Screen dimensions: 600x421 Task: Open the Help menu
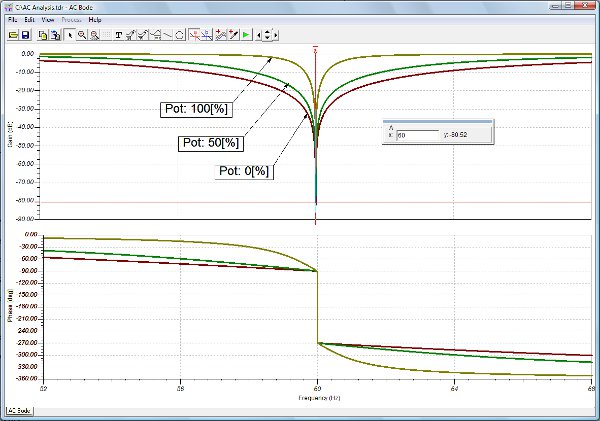pos(95,19)
